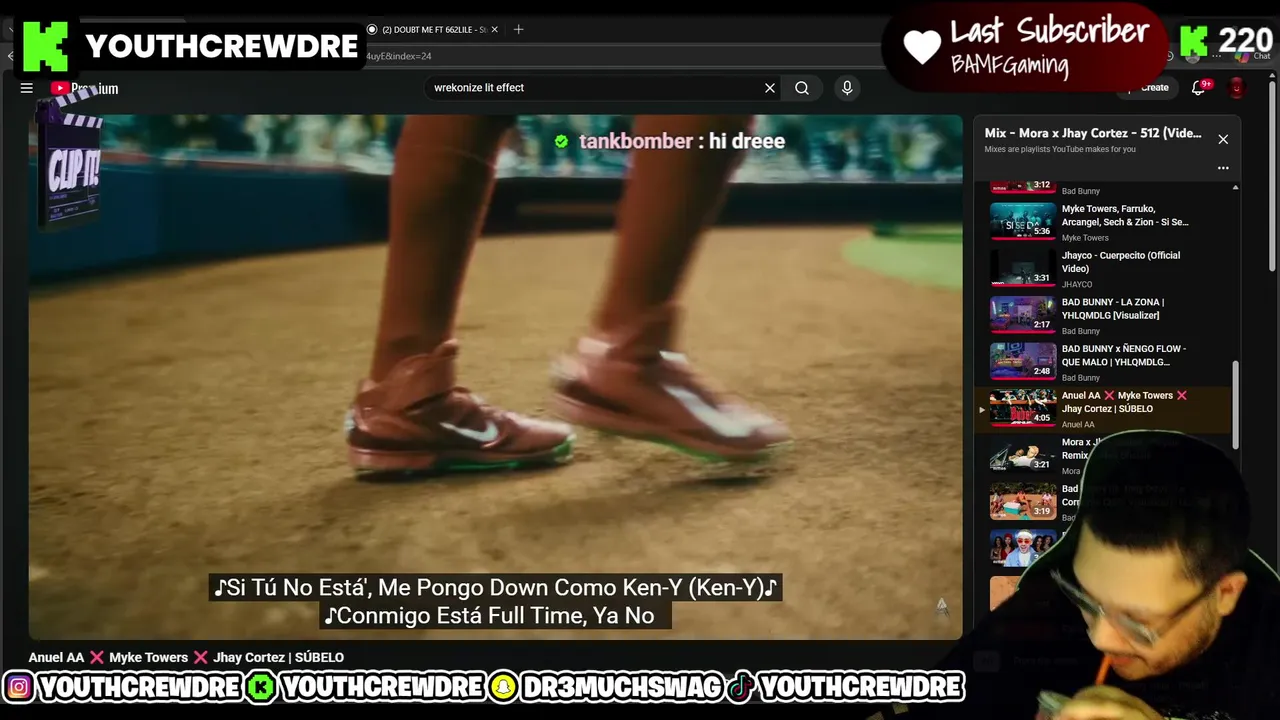The image size is (1280, 720).
Task: Close the Mix playlist panel
Action: coord(1223,139)
